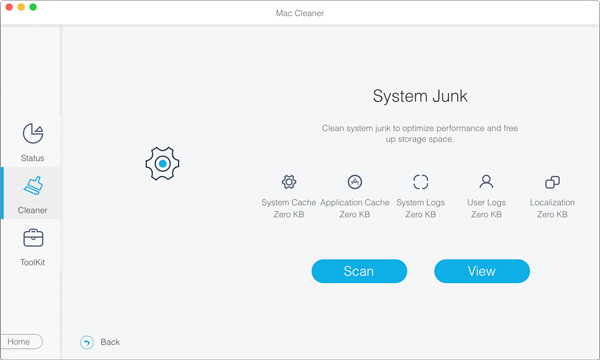Click the Application Cache label
This screenshot has width=600, height=360.
click(x=355, y=202)
